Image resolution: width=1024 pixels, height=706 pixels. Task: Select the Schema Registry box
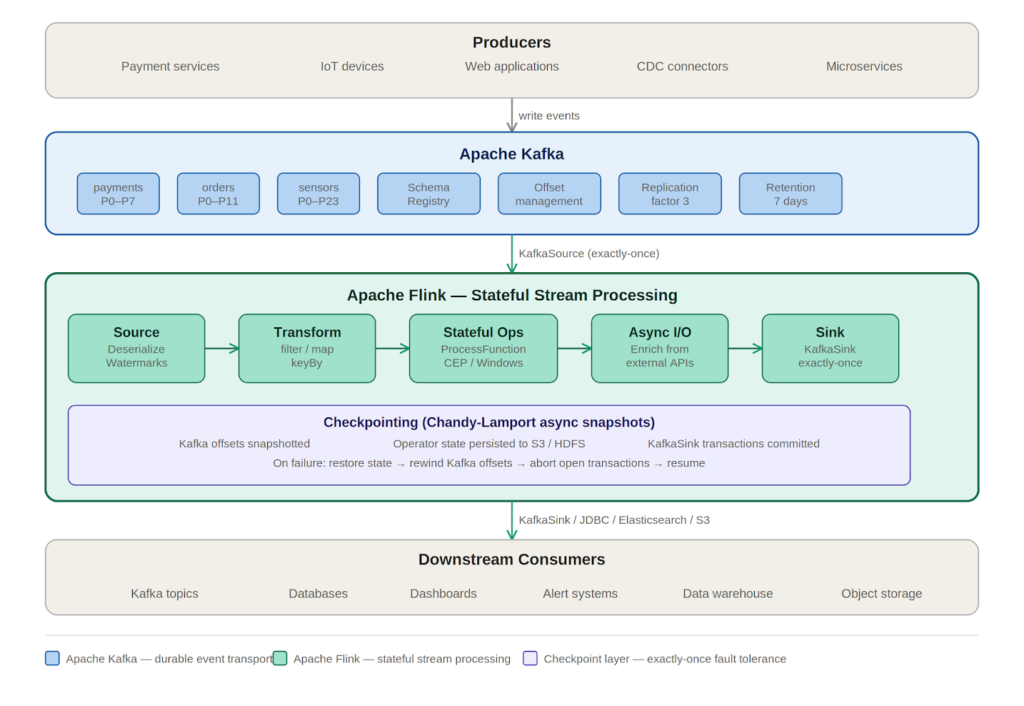[428, 194]
